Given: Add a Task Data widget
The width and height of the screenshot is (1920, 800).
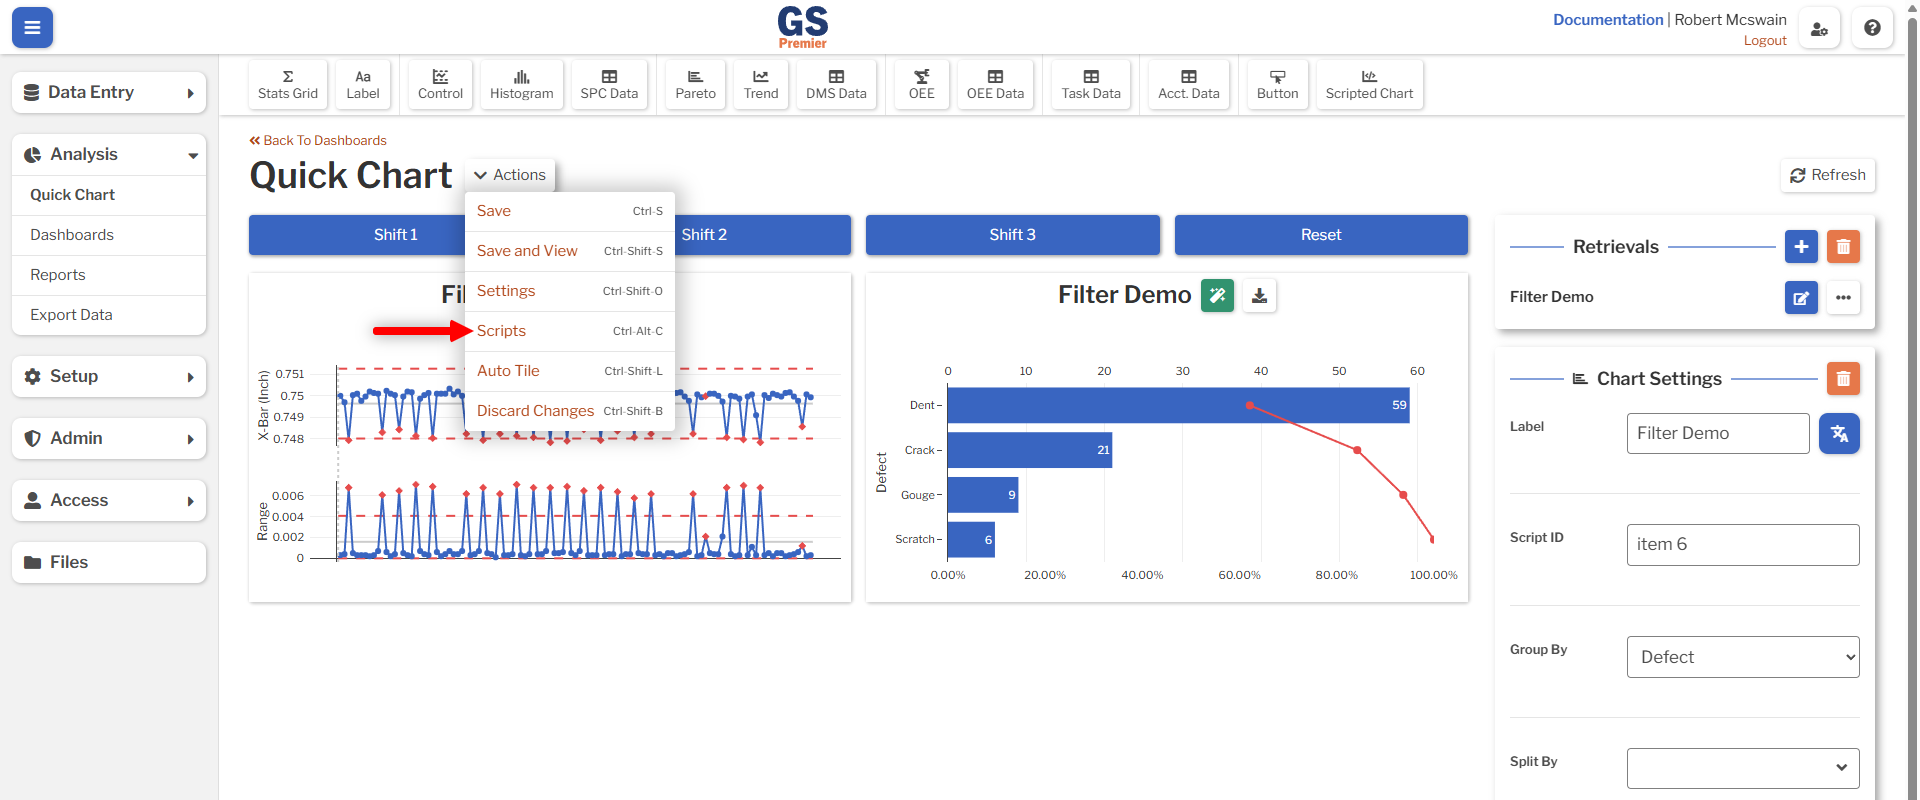Looking at the screenshot, I should [x=1091, y=84].
